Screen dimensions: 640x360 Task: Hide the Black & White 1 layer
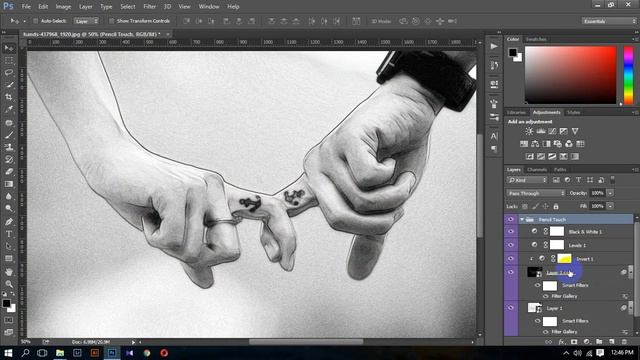[511, 231]
